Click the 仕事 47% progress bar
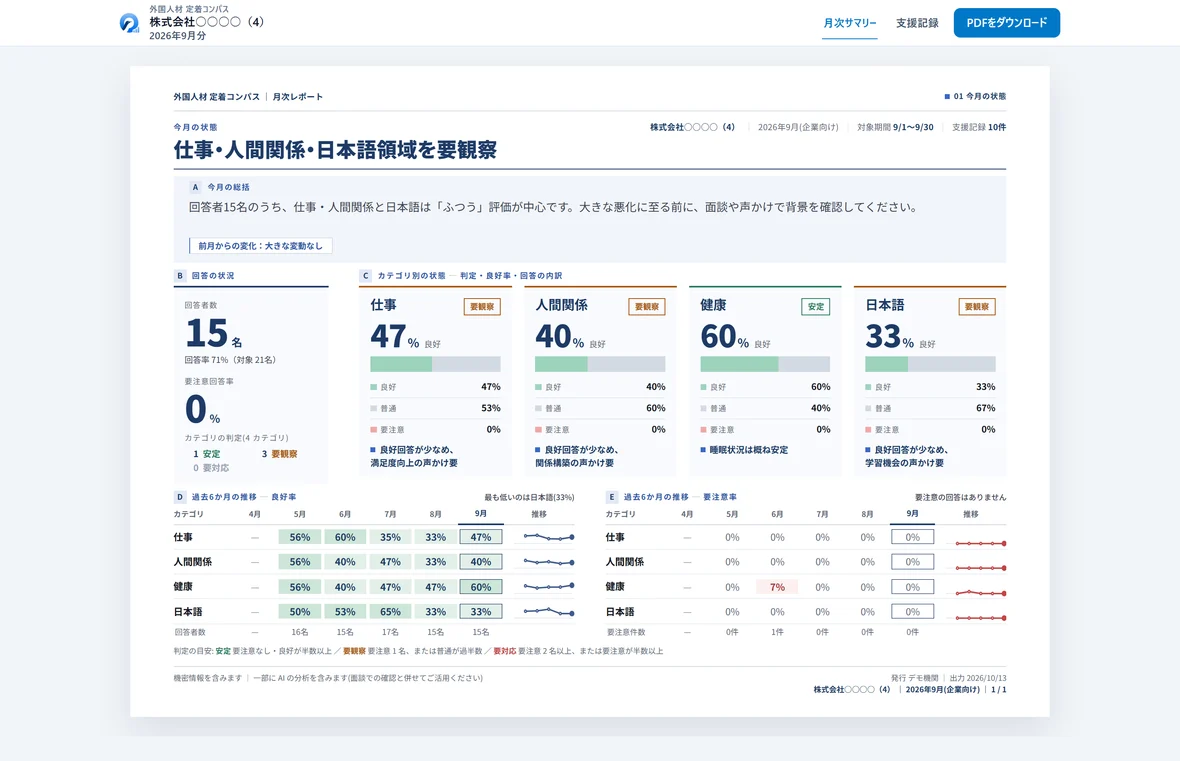 (x=435, y=364)
